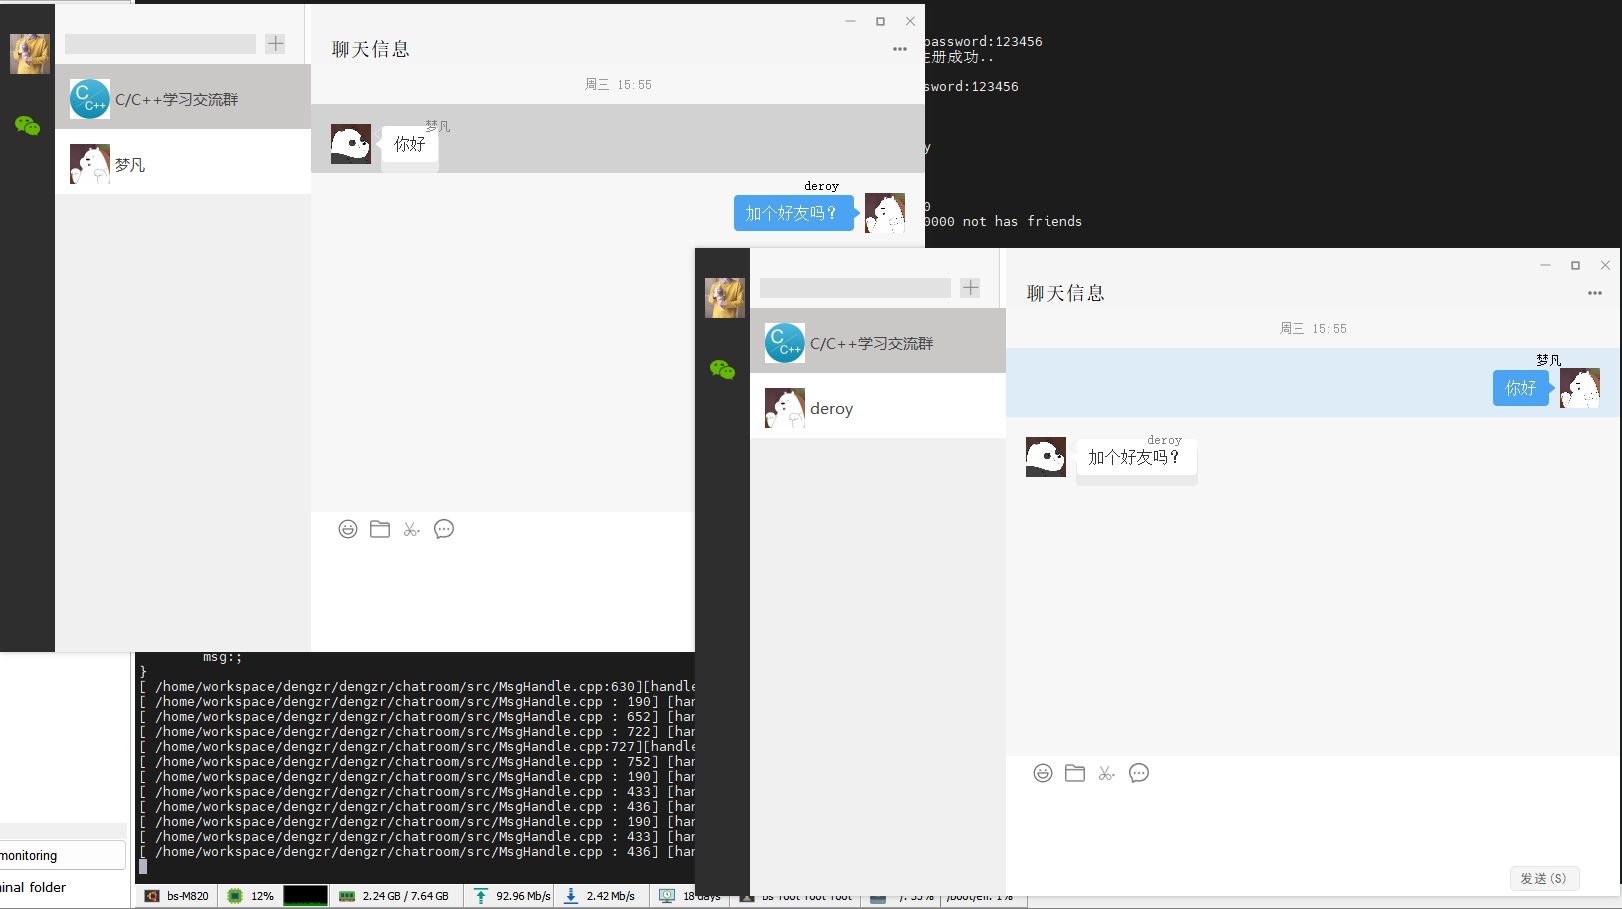The image size is (1622, 909).
Task: Select scissors screenshot tool in left chat window
Action: pyautogui.click(x=411, y=529)
